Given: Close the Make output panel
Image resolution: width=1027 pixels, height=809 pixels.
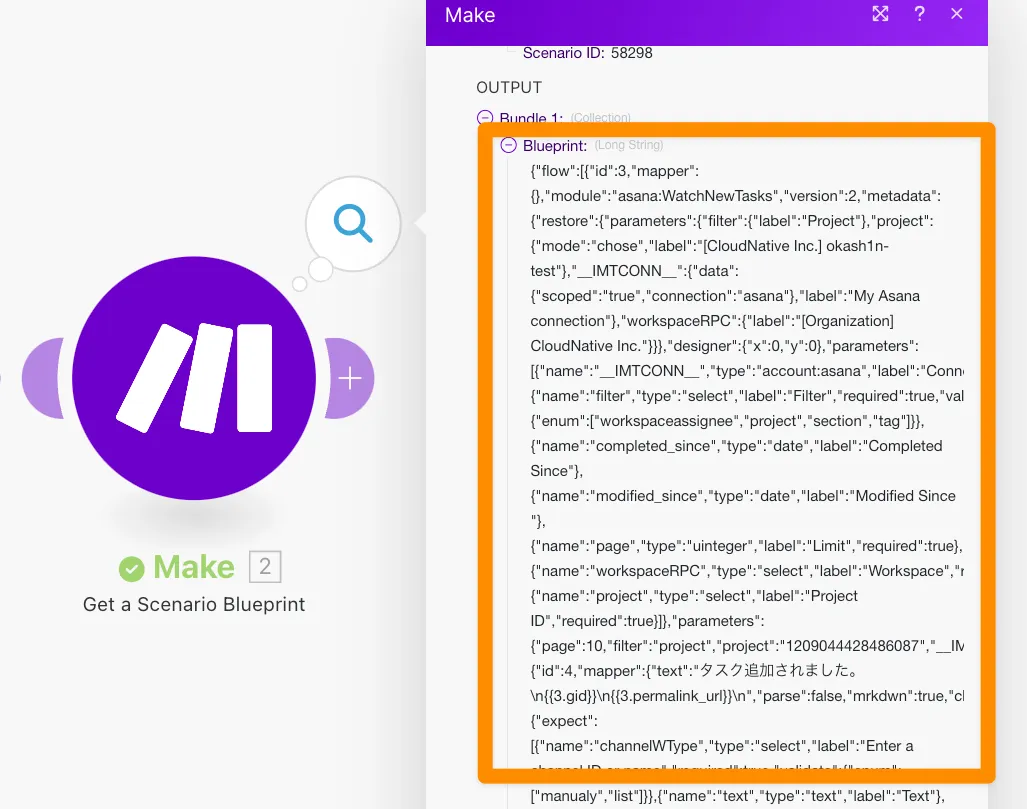Looking at the screenshot, I should pyautogui.click(x=957, y=14).
